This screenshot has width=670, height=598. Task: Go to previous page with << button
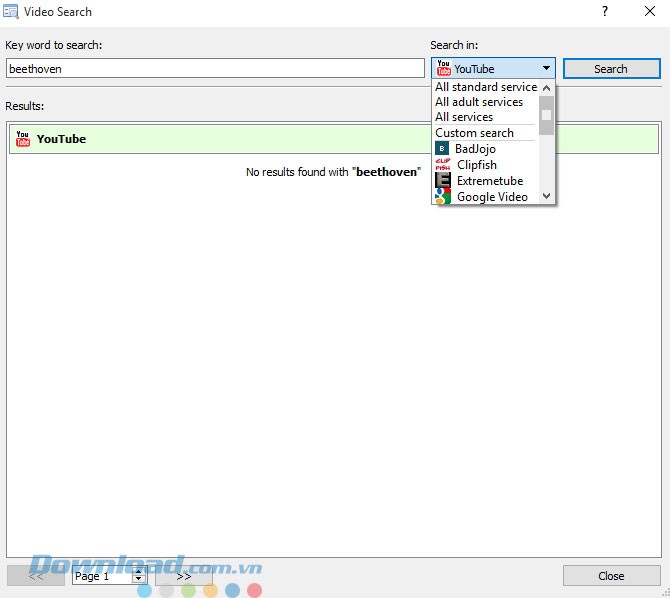[36, 576]
